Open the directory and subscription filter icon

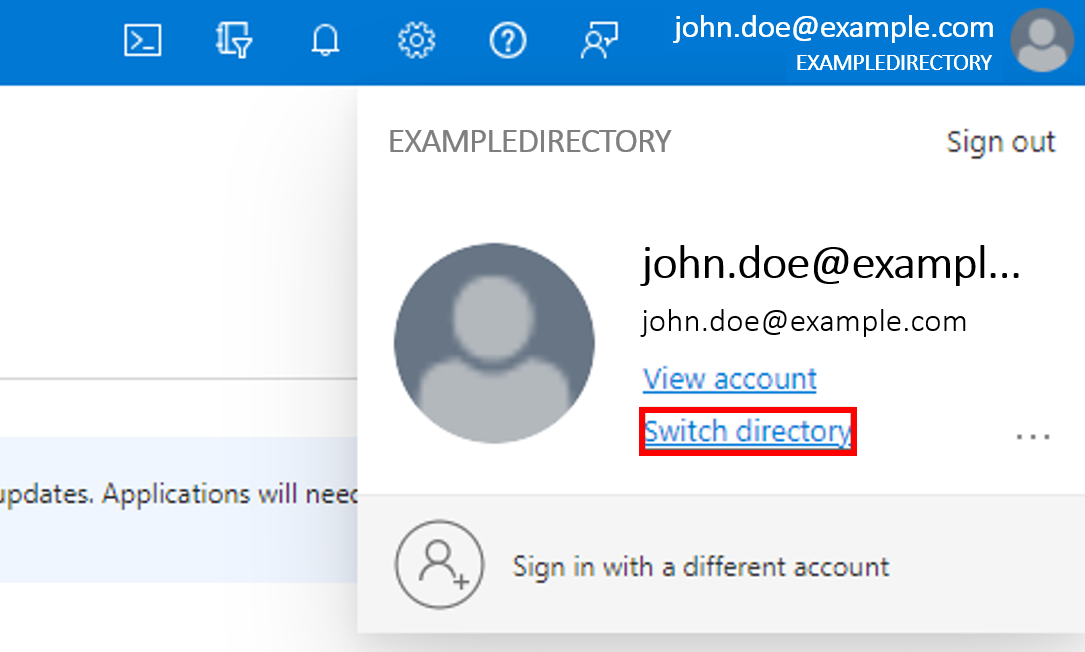(233, 40)
